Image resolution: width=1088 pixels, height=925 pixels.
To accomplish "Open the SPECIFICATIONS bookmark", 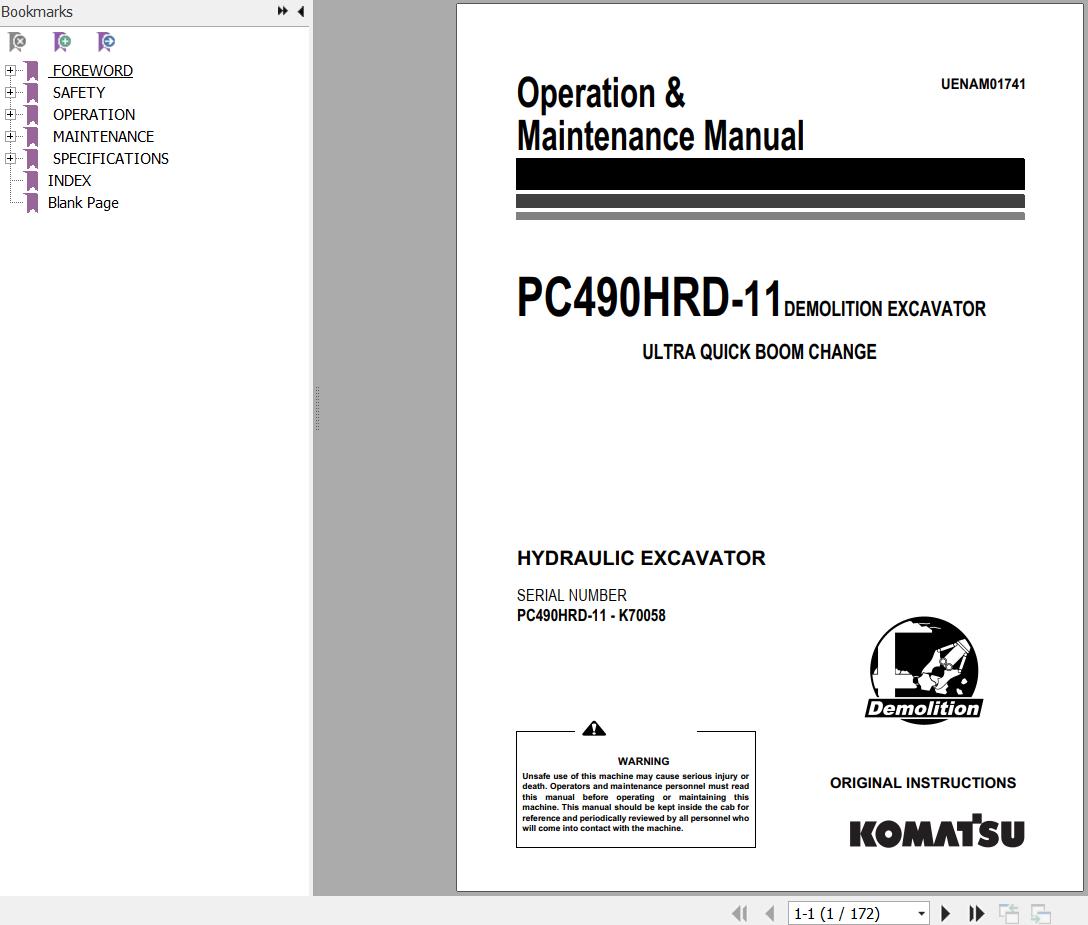I will pos(110,159).
